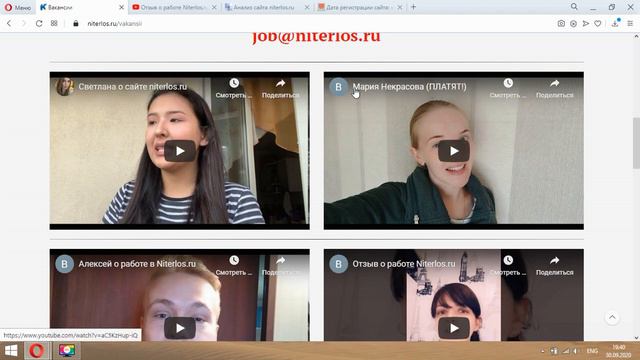Add Светлана video to Watch Later

click(x=234, y=88)
